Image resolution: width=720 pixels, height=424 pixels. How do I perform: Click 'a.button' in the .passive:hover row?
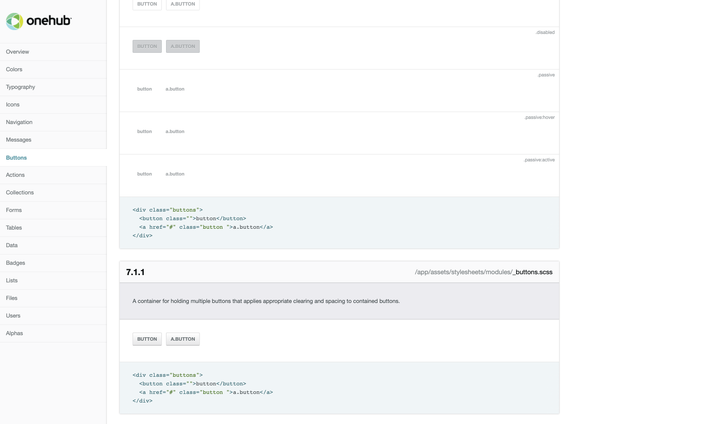[175, 131]
